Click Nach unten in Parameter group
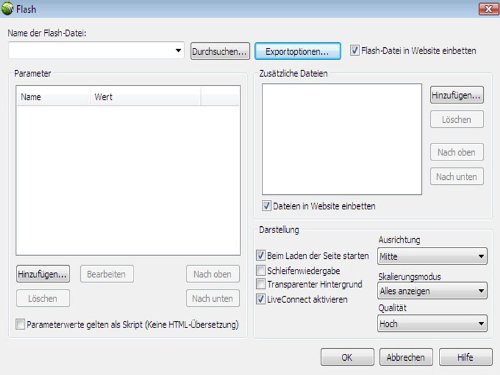The height and width of the screenshot is (375, 500). 213,298
